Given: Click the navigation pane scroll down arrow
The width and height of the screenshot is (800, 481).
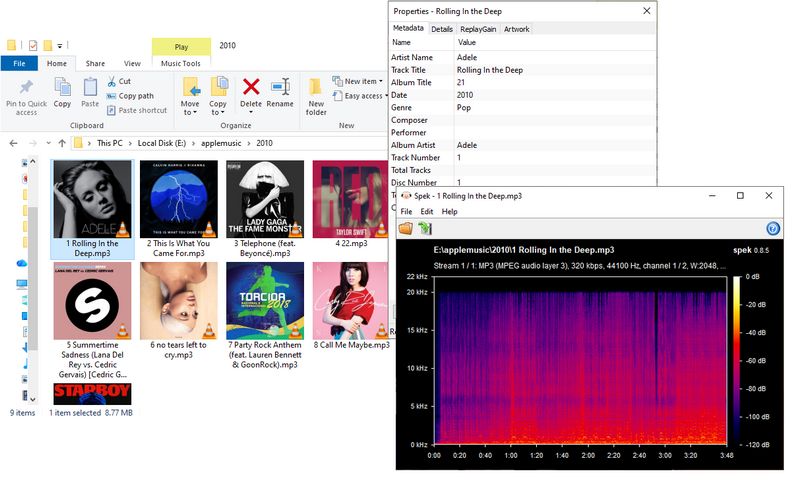Looking at the screenshot, I should point(33,399).
